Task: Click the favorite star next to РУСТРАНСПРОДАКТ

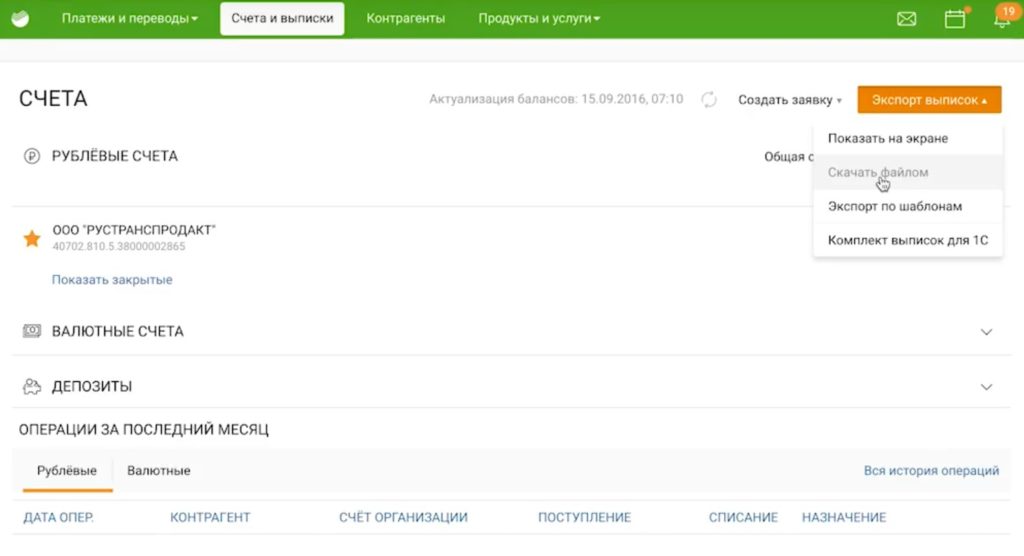Action: pyautogui.click(x=32, y=239)
